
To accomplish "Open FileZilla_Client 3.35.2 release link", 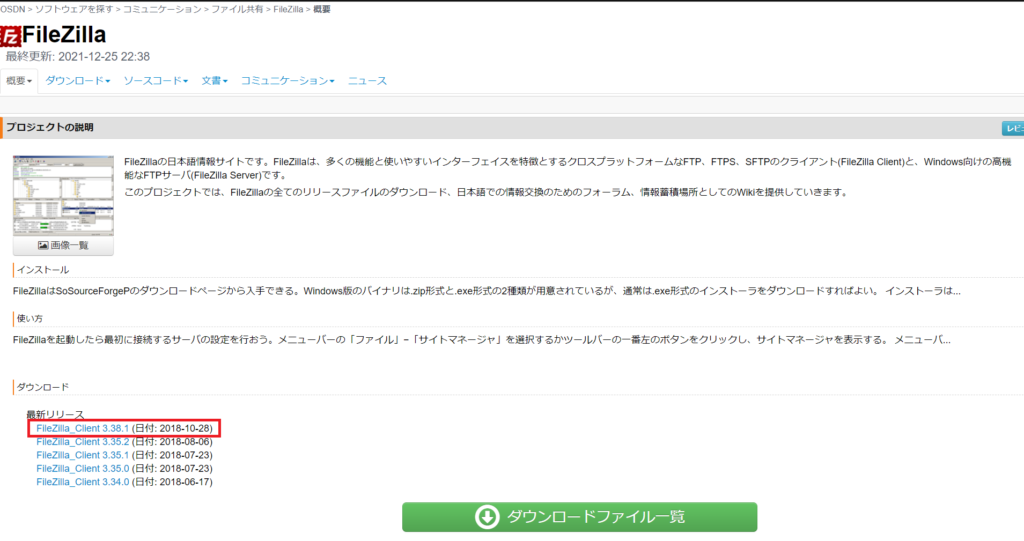I will (82, 442).
